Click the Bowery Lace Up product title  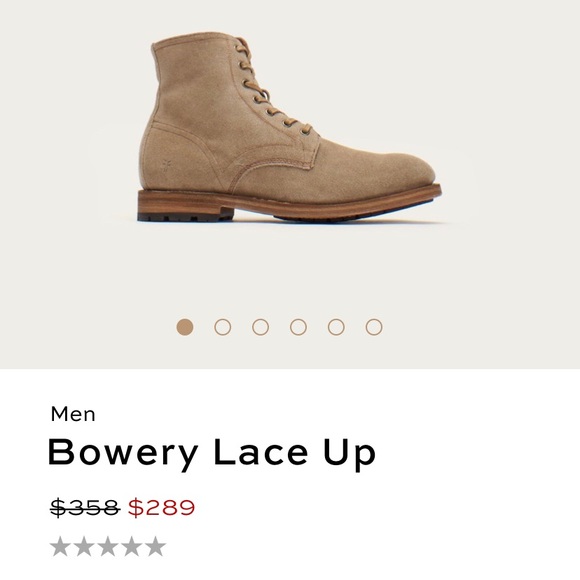point(212,454)
